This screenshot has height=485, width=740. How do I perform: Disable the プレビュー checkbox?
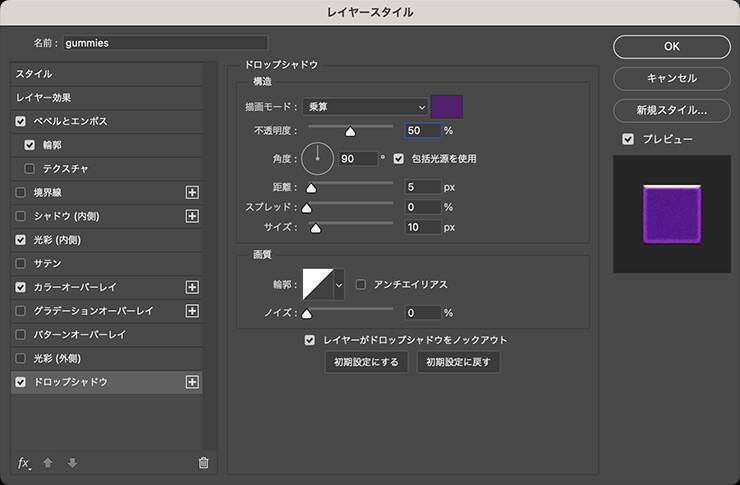point(628,139)
